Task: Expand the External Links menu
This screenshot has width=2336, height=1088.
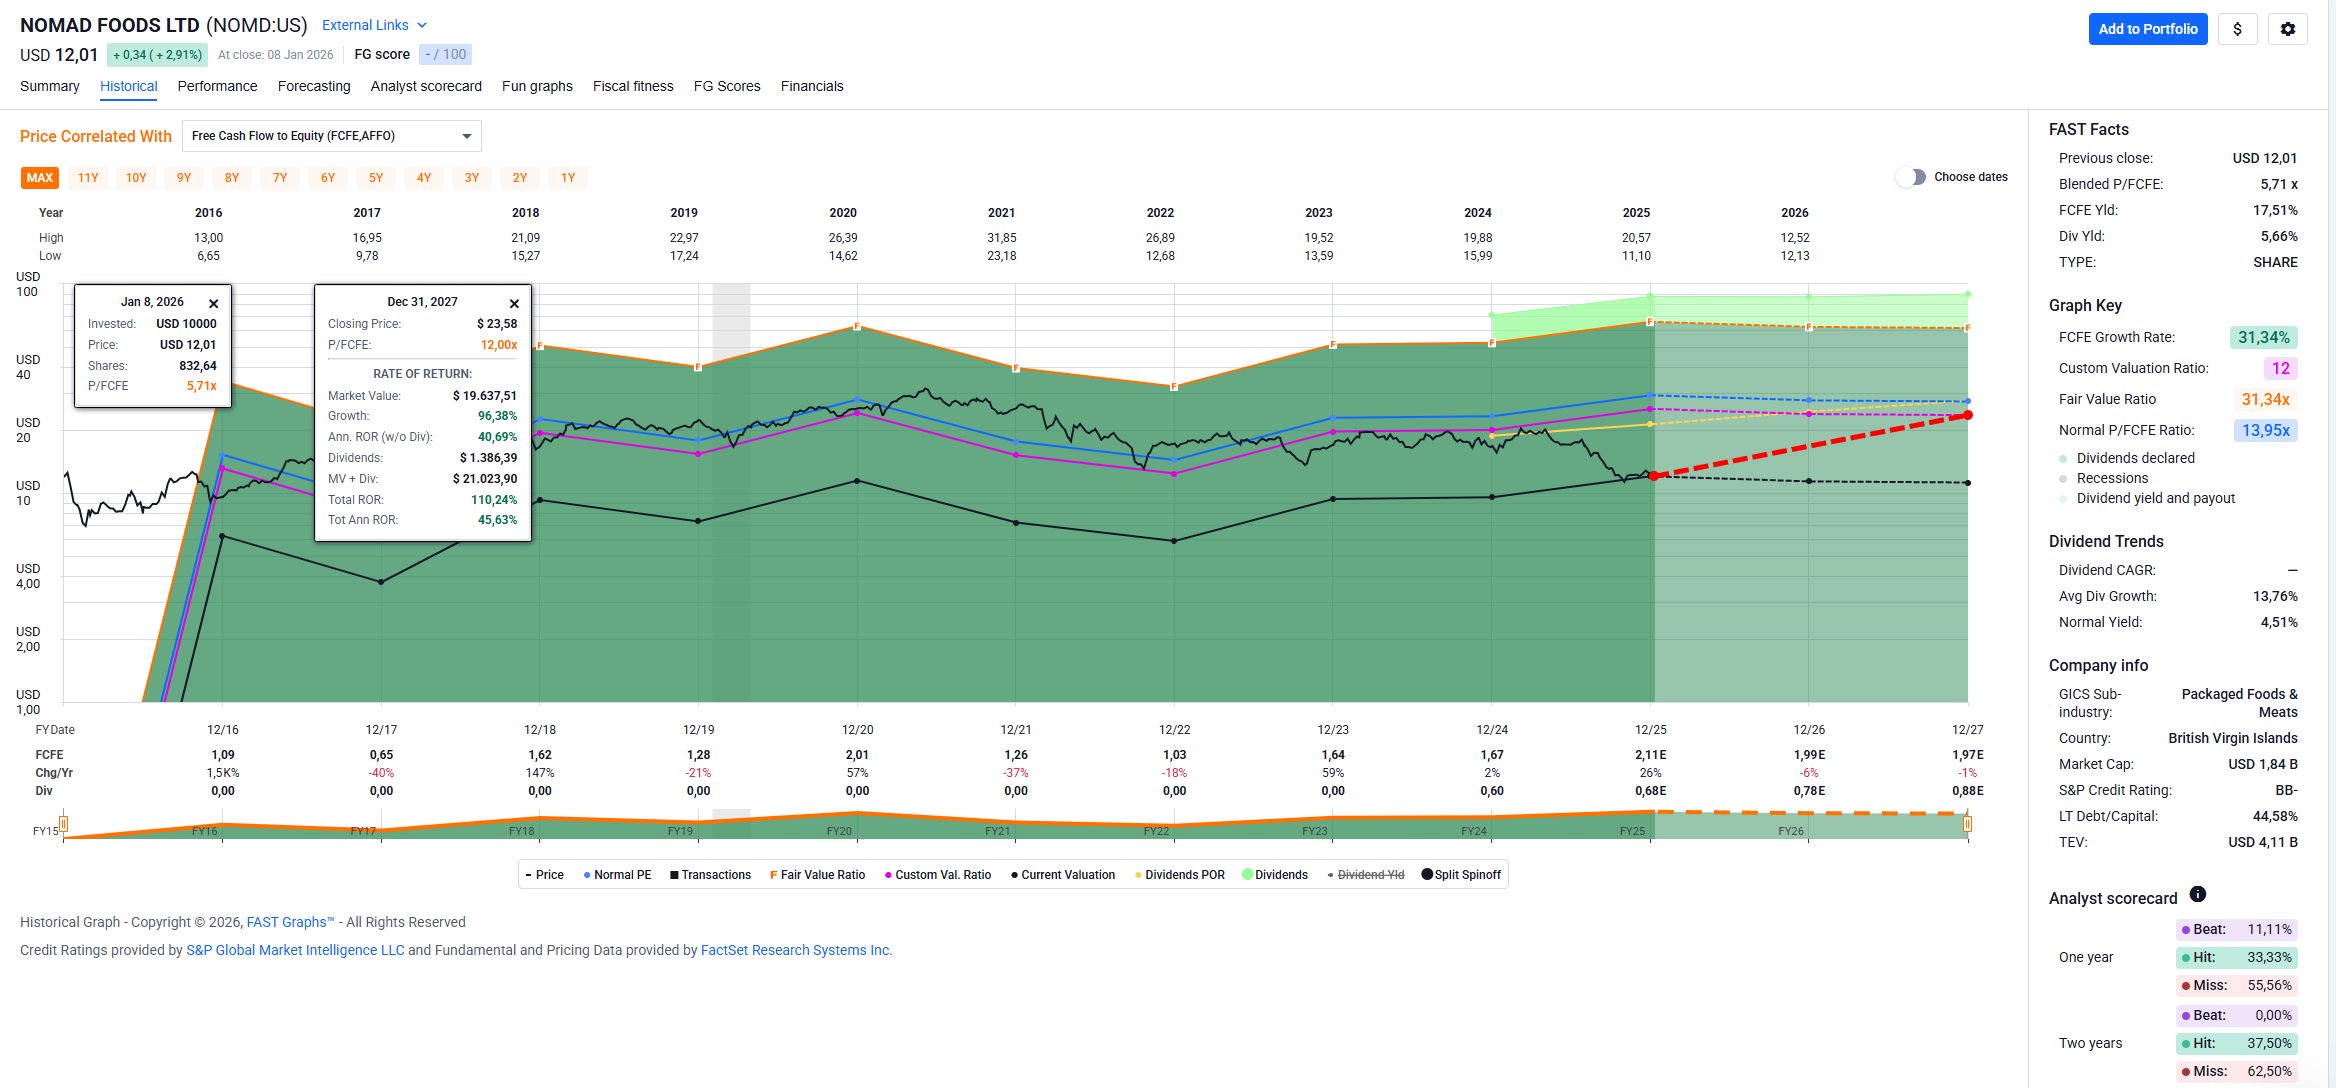Action: click(x=374, y=25)
